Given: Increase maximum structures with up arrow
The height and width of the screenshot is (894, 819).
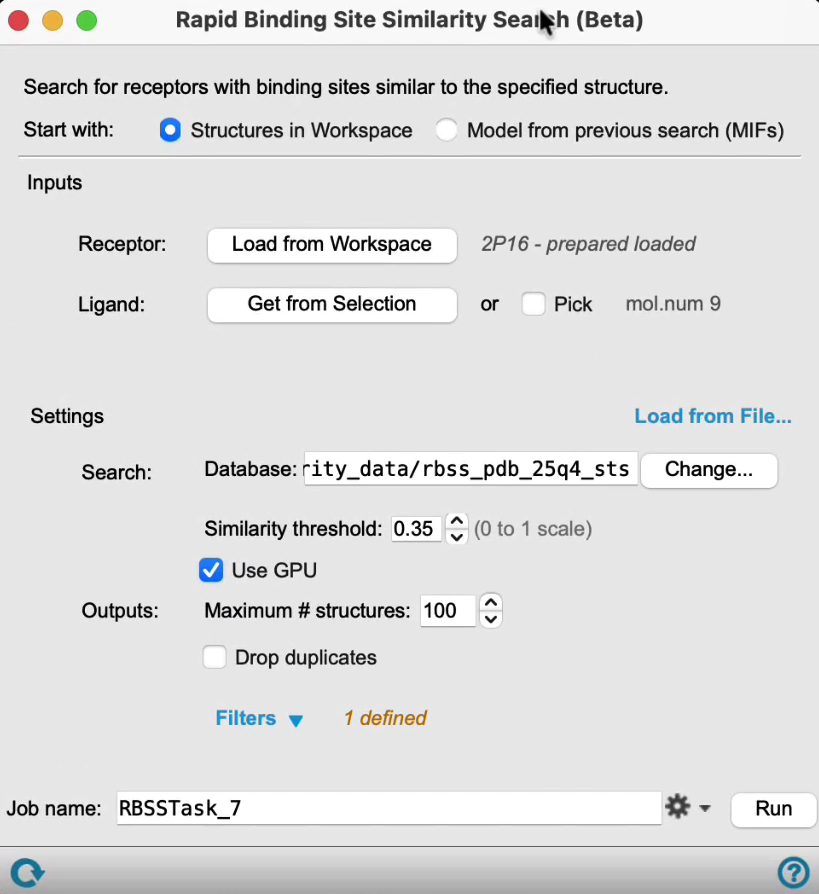Looking at the screenshot, I should click(491, 602).
